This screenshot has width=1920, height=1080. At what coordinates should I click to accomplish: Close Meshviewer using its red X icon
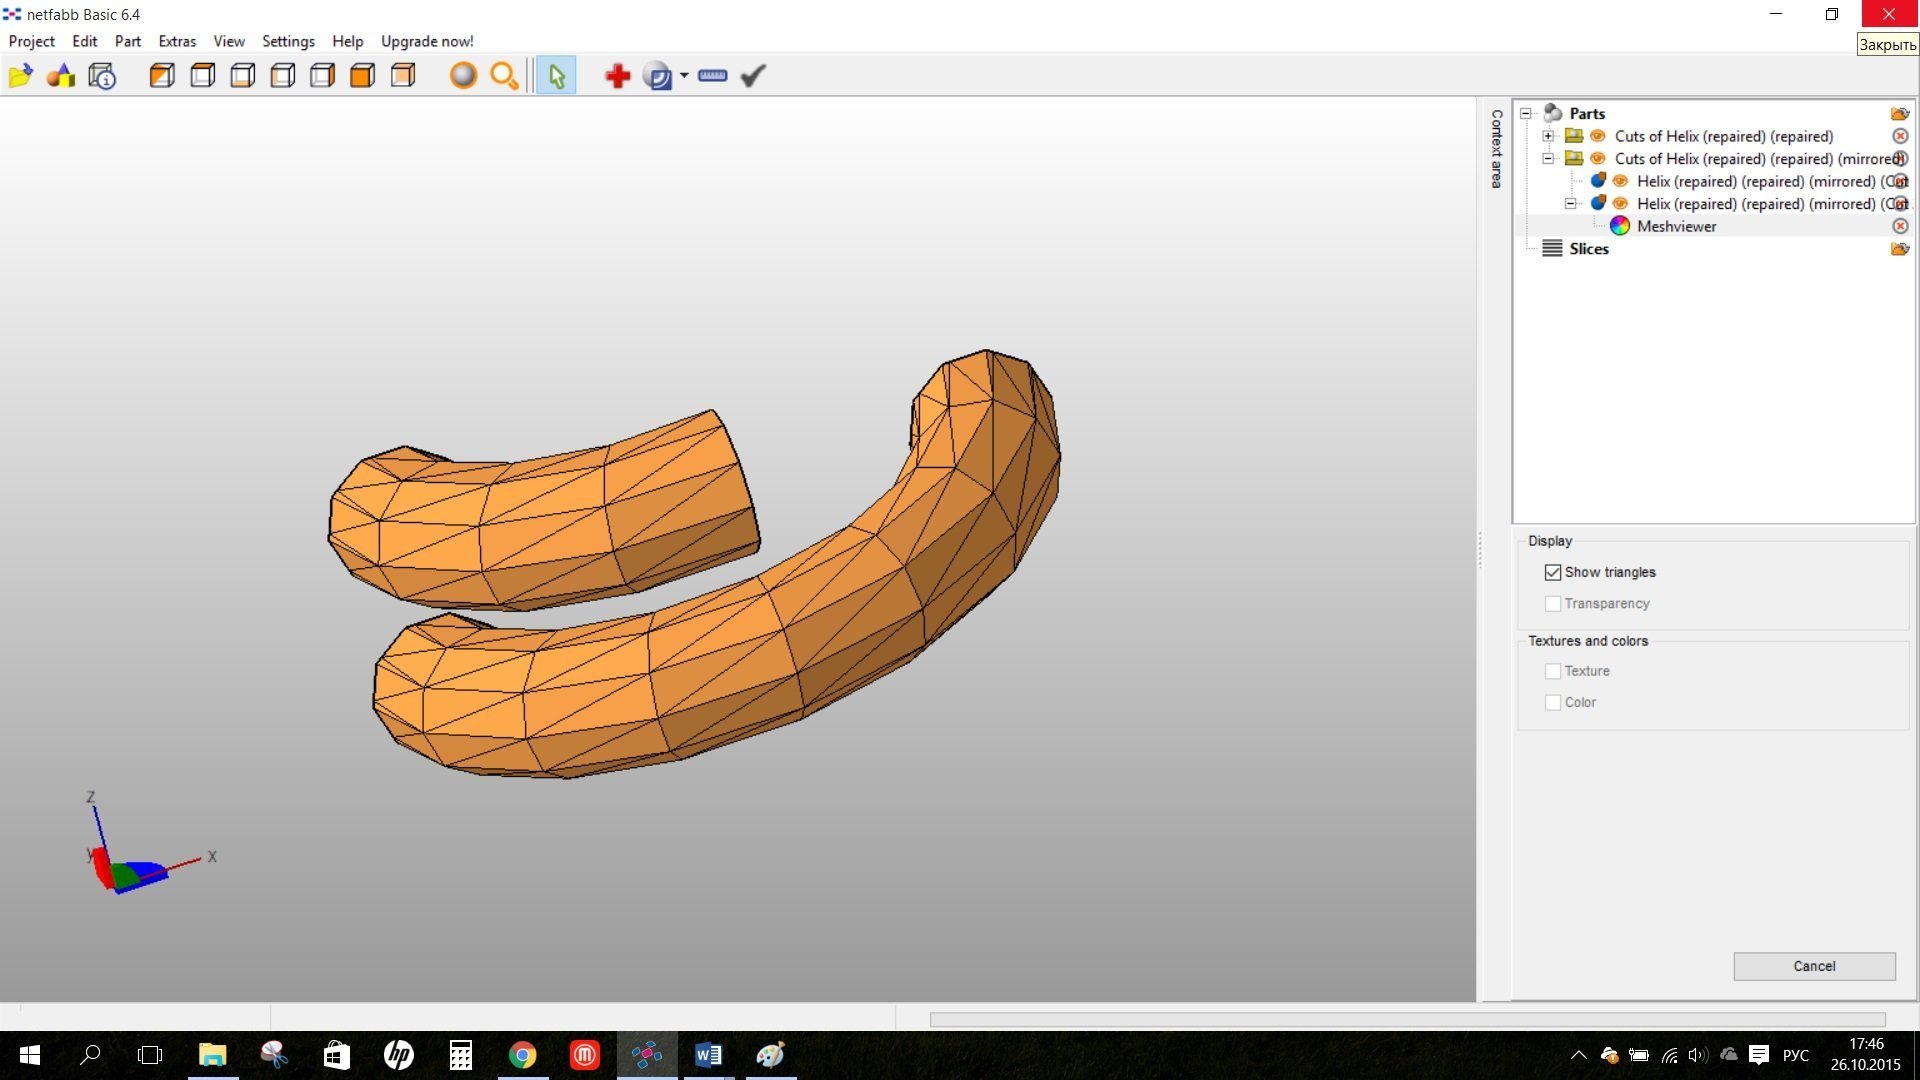point(1900,226)
